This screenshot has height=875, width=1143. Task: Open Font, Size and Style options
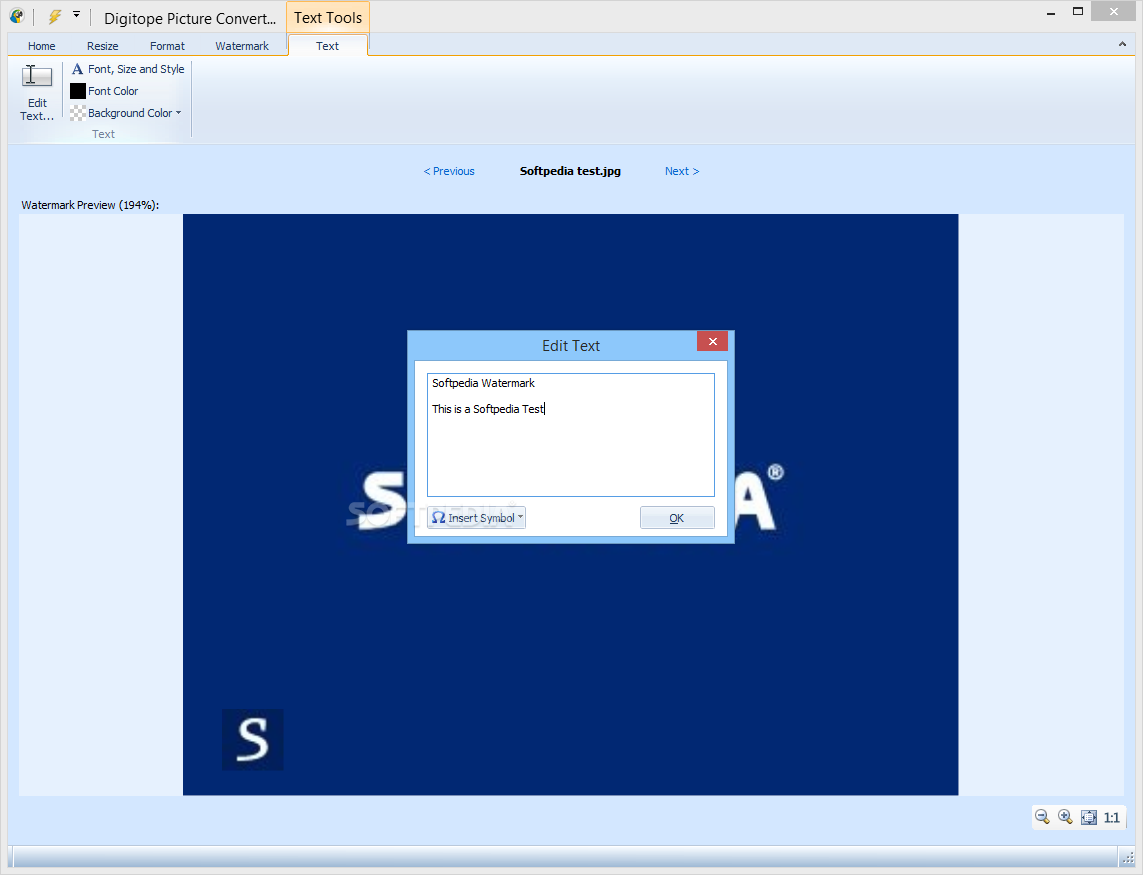tap(128, 69)
